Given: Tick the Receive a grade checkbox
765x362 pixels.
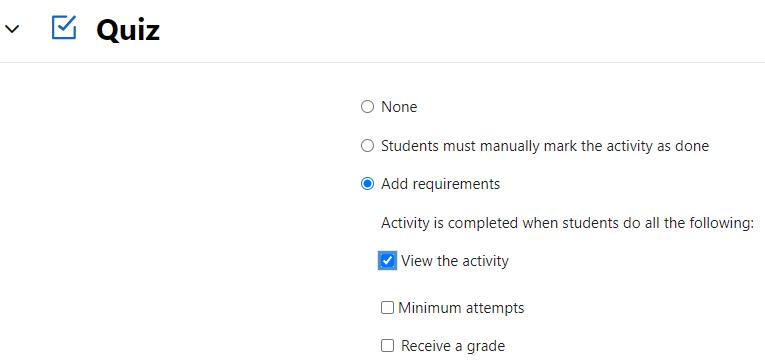Looking at the screenshot, I should click(387, 346).
